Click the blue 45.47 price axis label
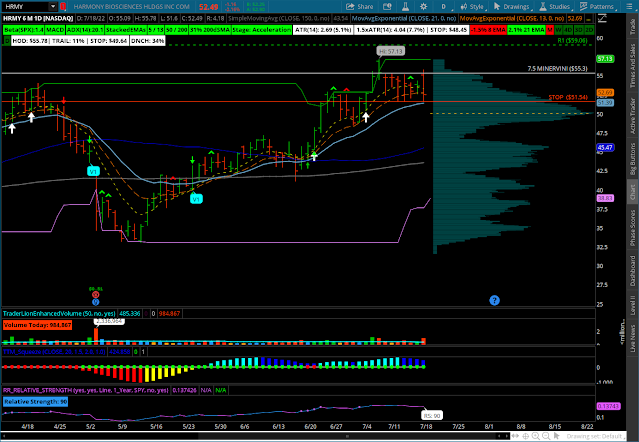 pos(605,147)
